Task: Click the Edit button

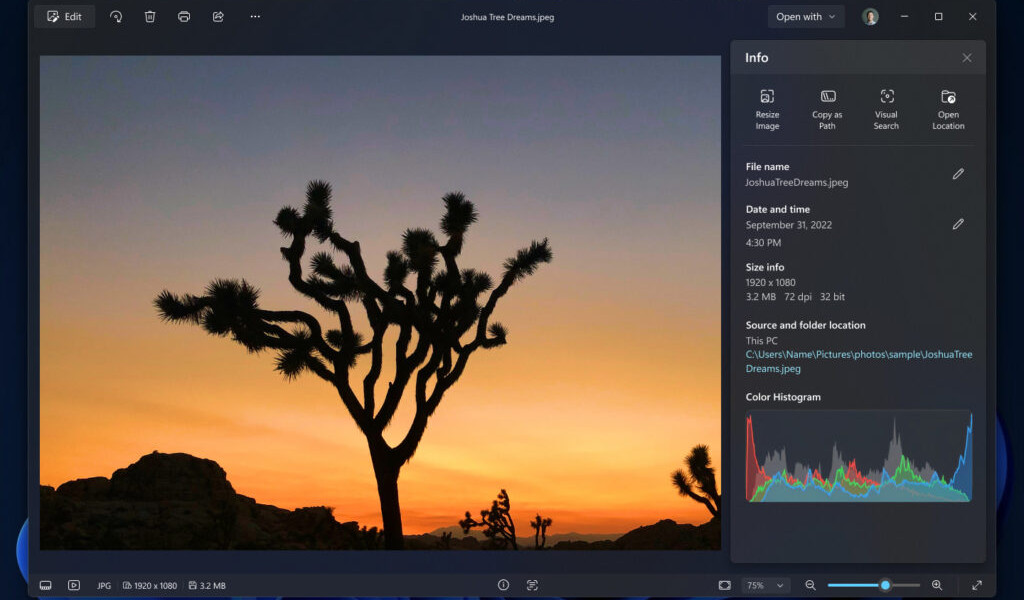Action: (64, 16)
